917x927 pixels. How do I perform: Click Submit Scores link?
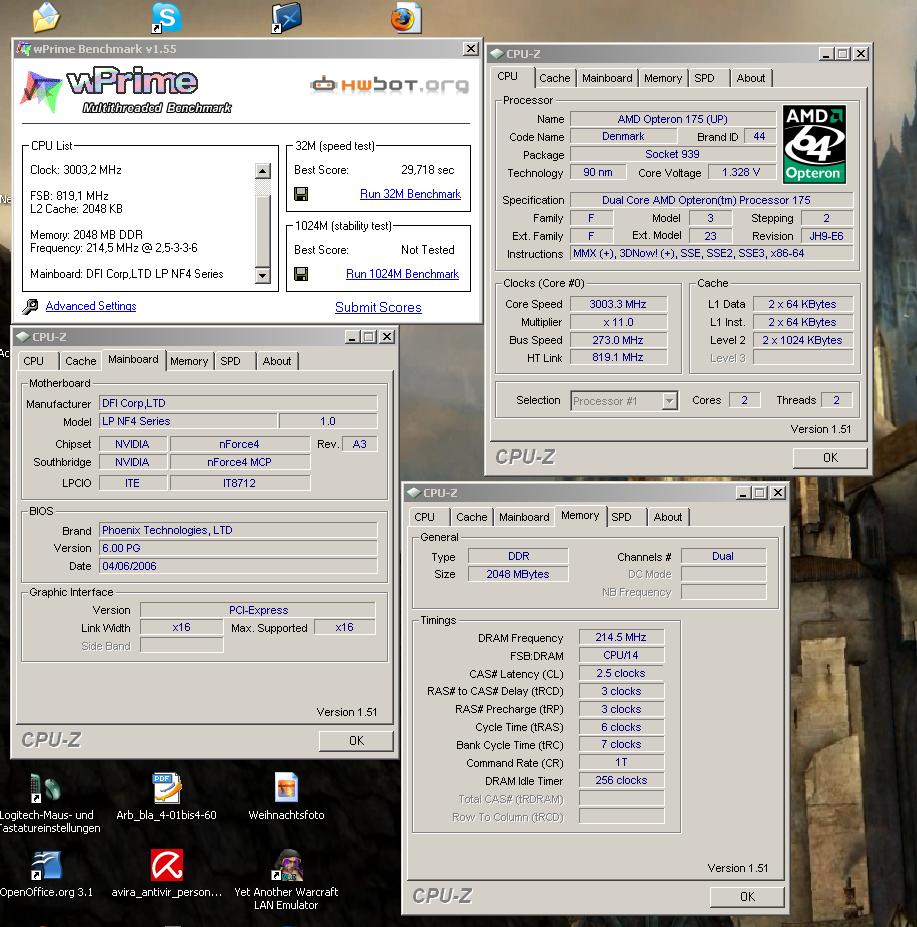click(378, 307)
